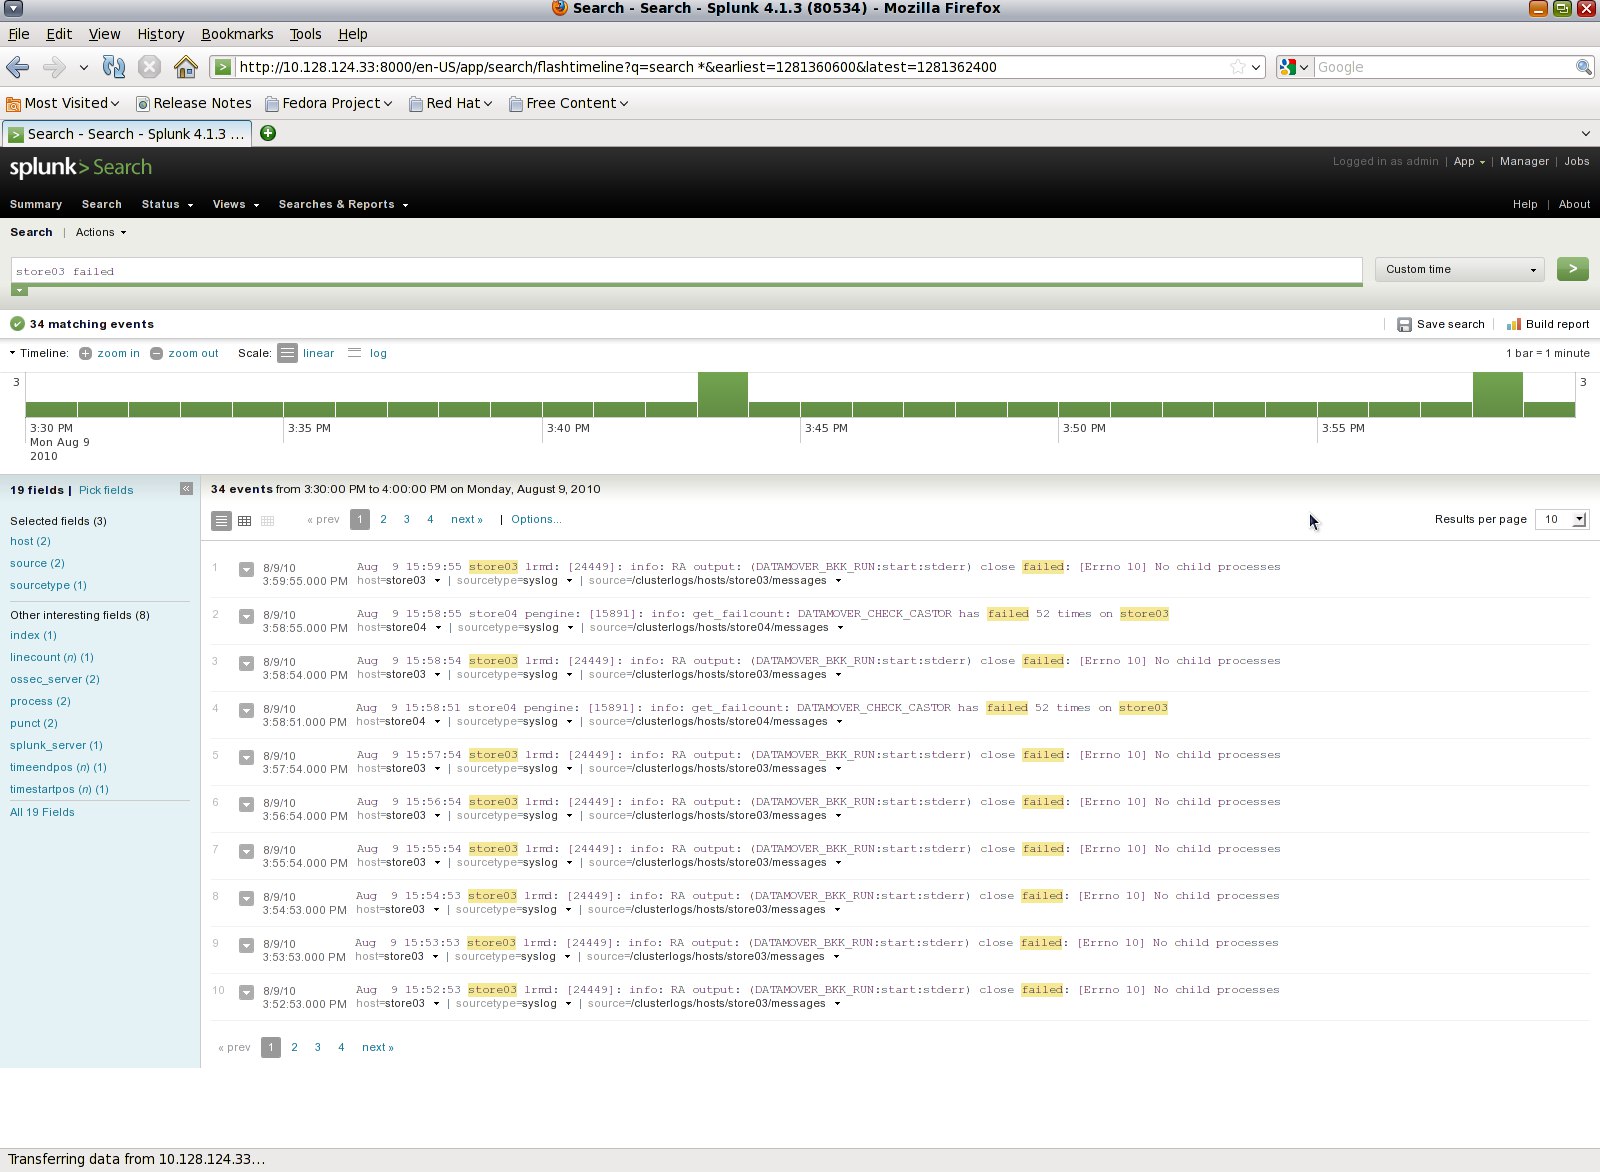Expand the search bar assistant arrow
Screen dimensions: 1600x1172
(19, 290)
